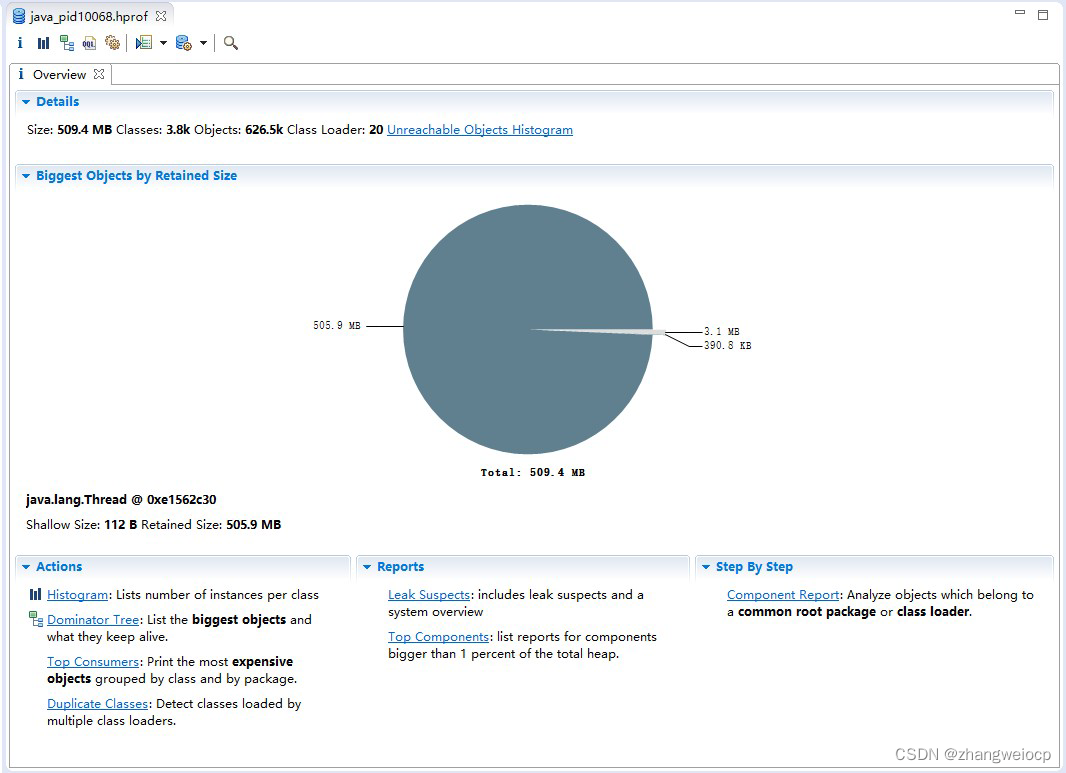
Task: Click the Size: 509.4 MB detail
Action: point(69,129)
